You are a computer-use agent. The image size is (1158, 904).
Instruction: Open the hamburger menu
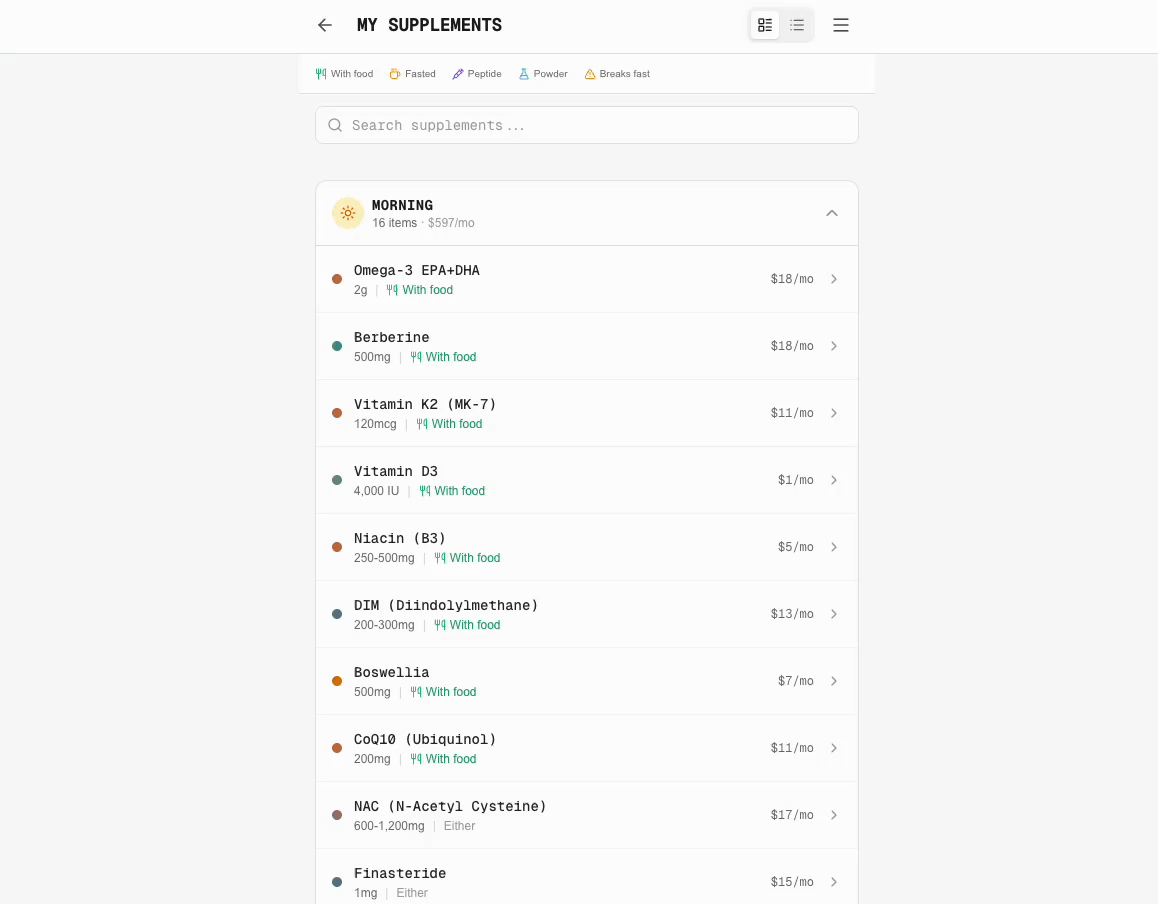pos(841,25)
